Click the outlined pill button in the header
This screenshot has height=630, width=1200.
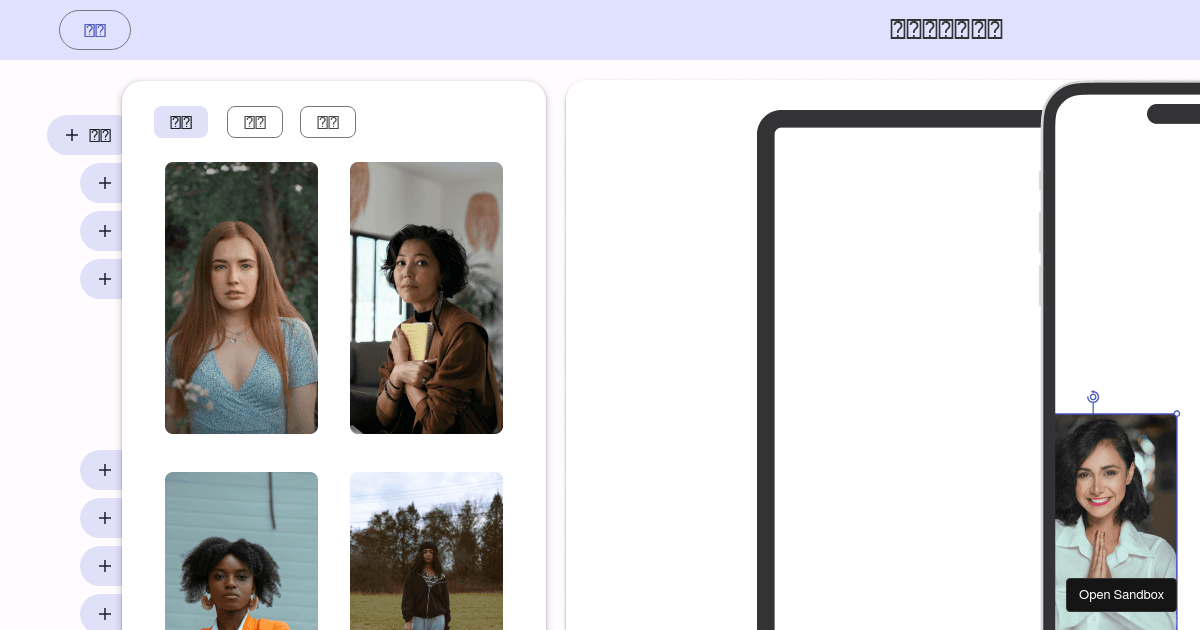(x=95, y=30)
